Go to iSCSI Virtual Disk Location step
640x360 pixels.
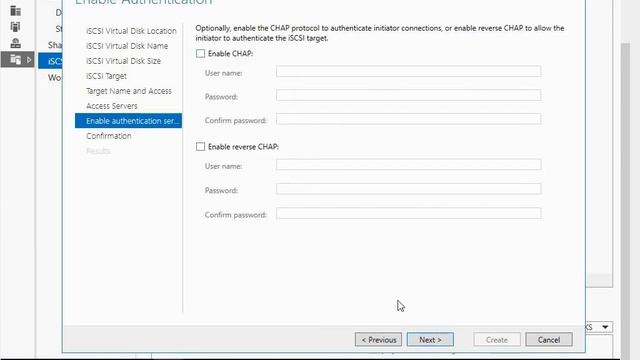pos(131,31)
